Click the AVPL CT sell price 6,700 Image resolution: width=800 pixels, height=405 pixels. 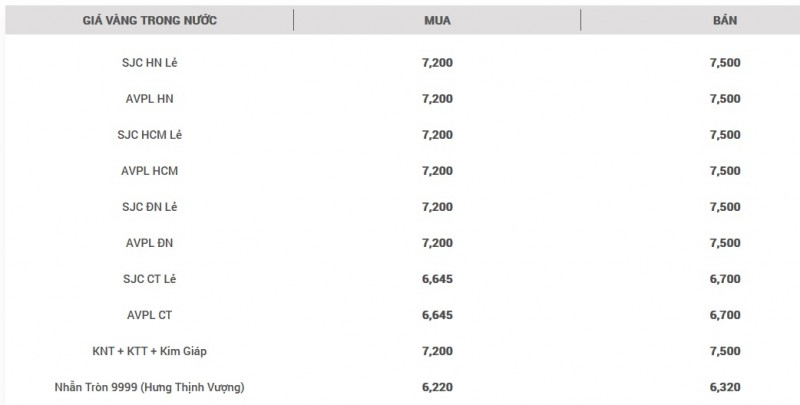(724, 315)
